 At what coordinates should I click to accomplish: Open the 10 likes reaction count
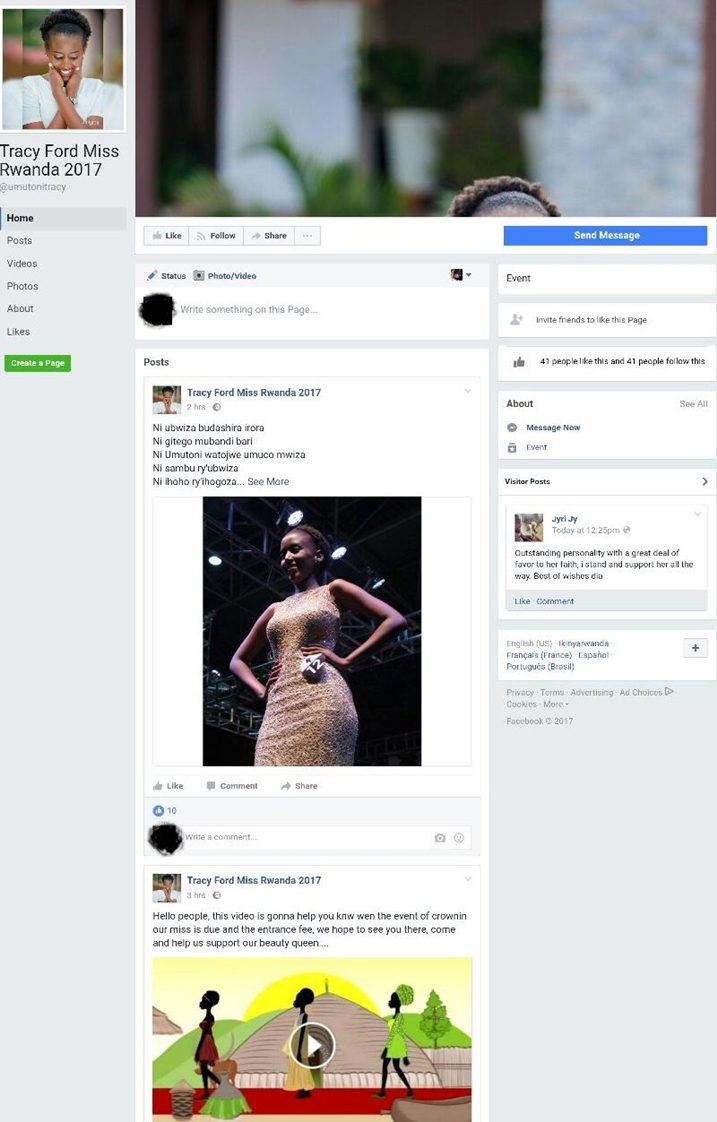point(165,811)
